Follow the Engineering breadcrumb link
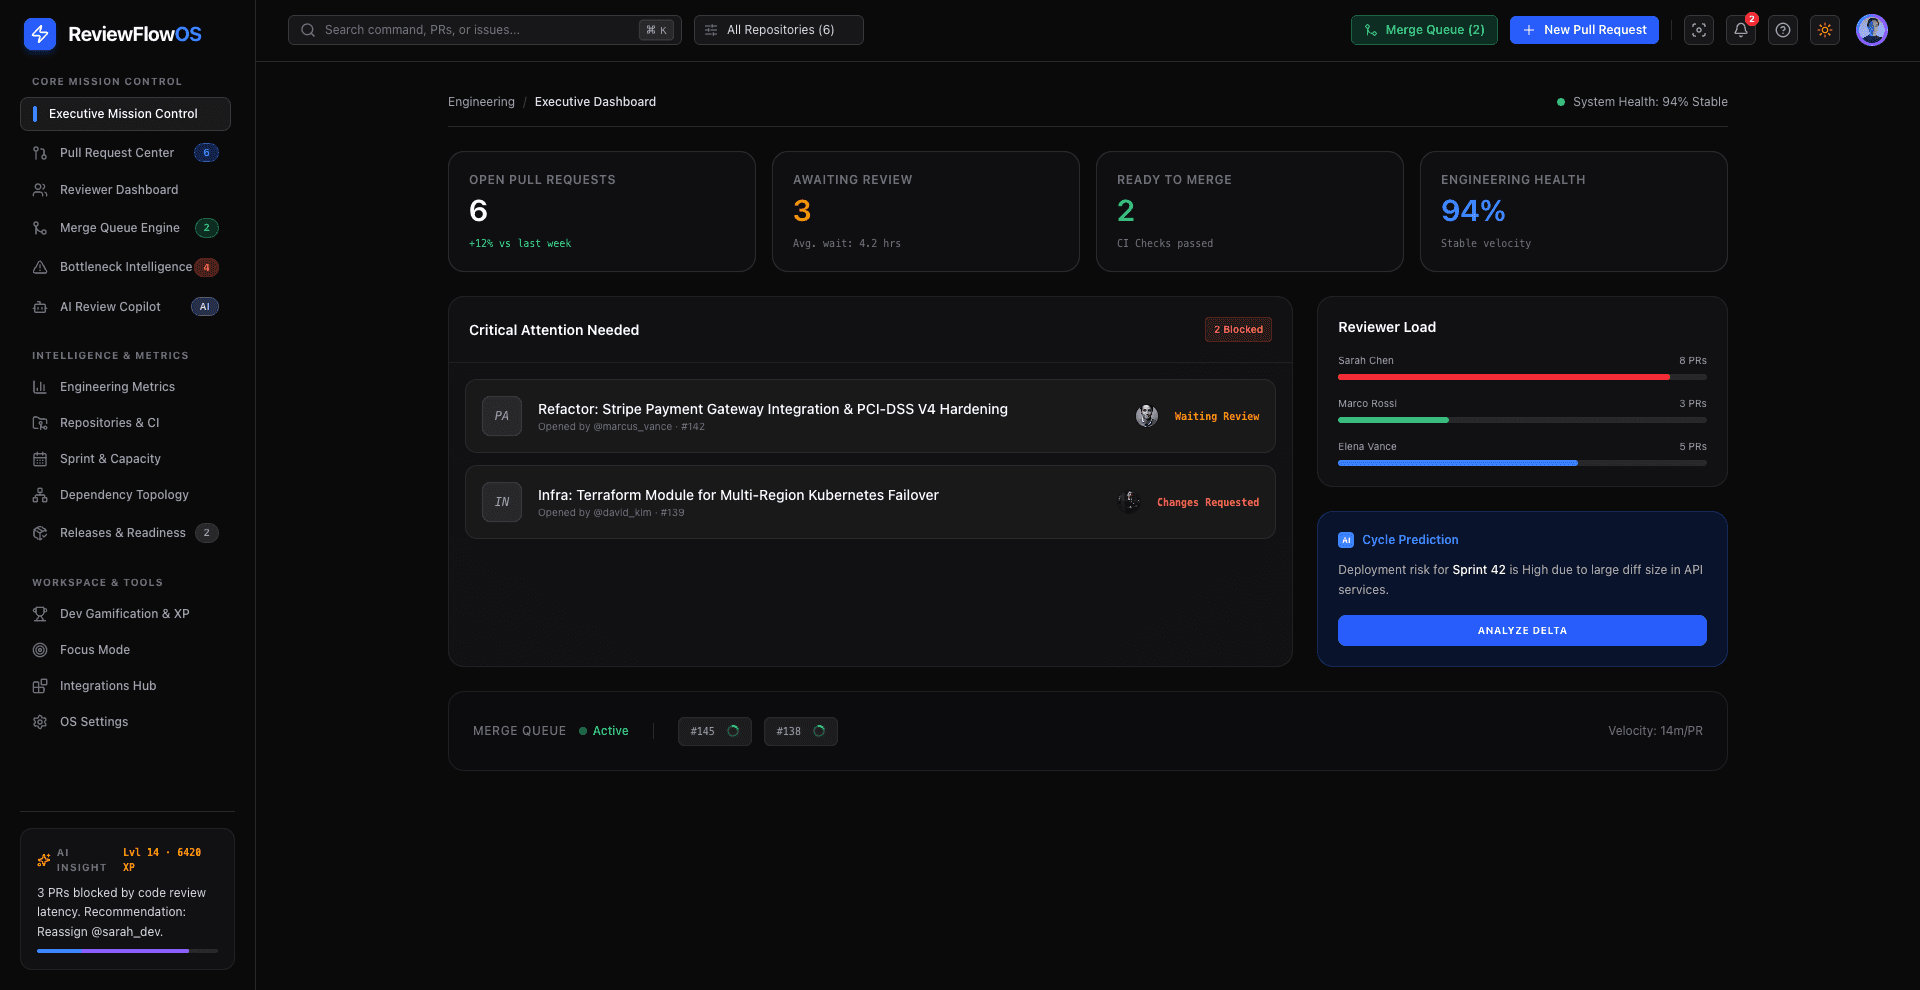This screenshot has width=1920, height=990. 481,102
